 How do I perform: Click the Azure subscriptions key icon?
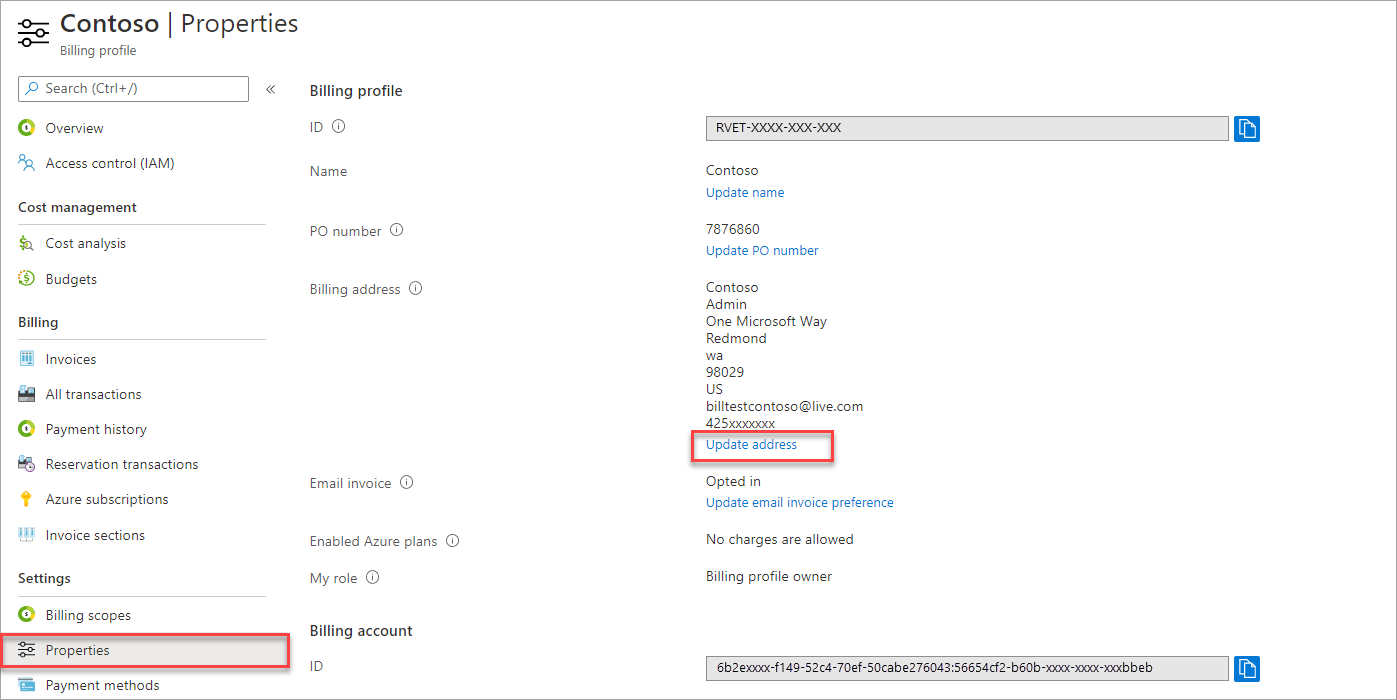pos(26,498)
